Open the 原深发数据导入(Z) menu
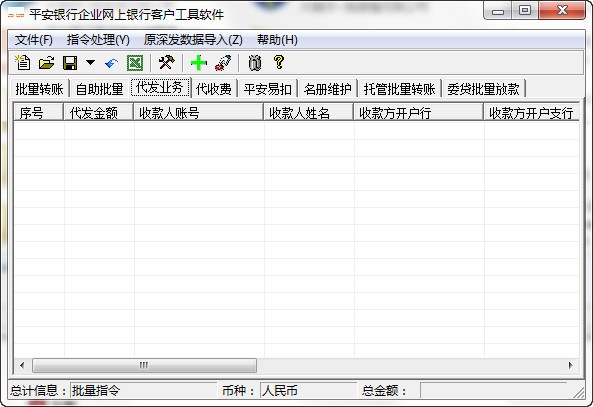 (193, 40)
